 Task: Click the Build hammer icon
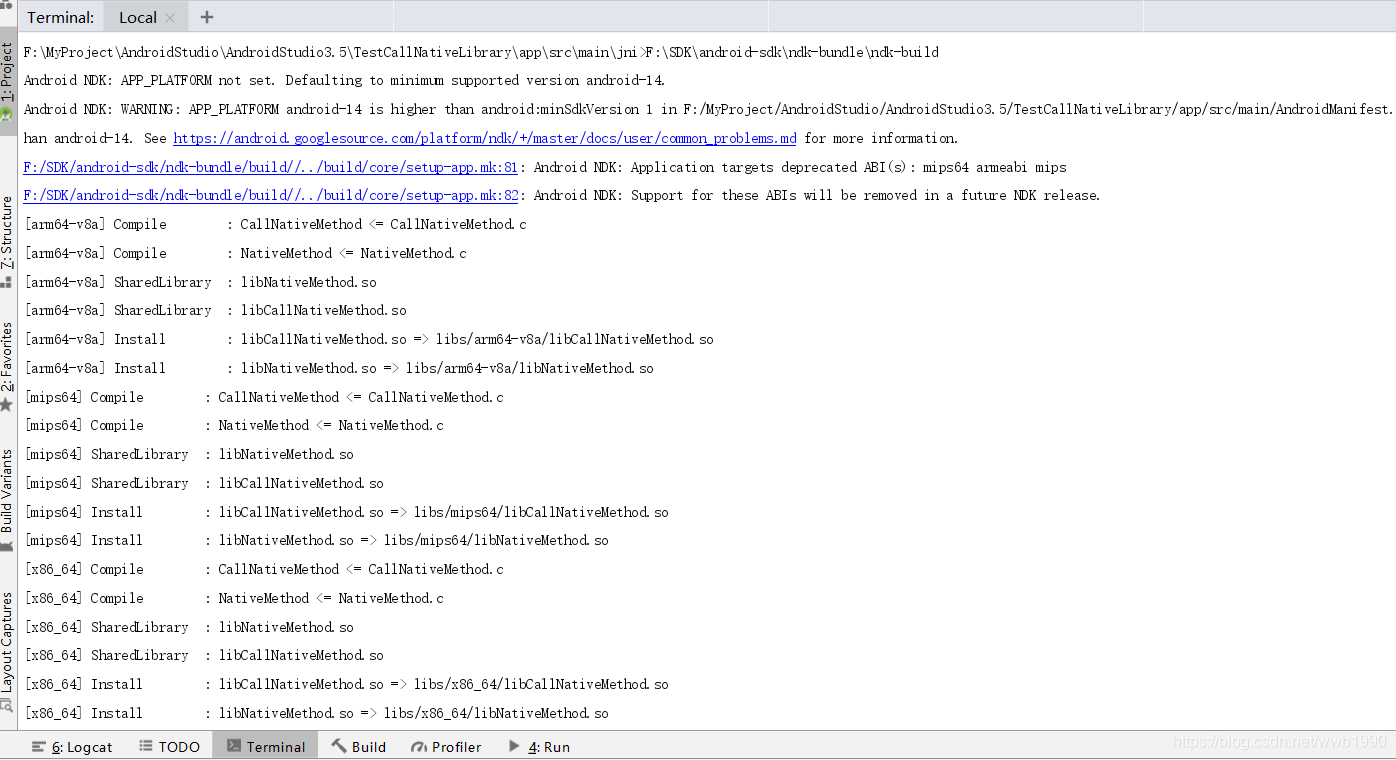339,746
